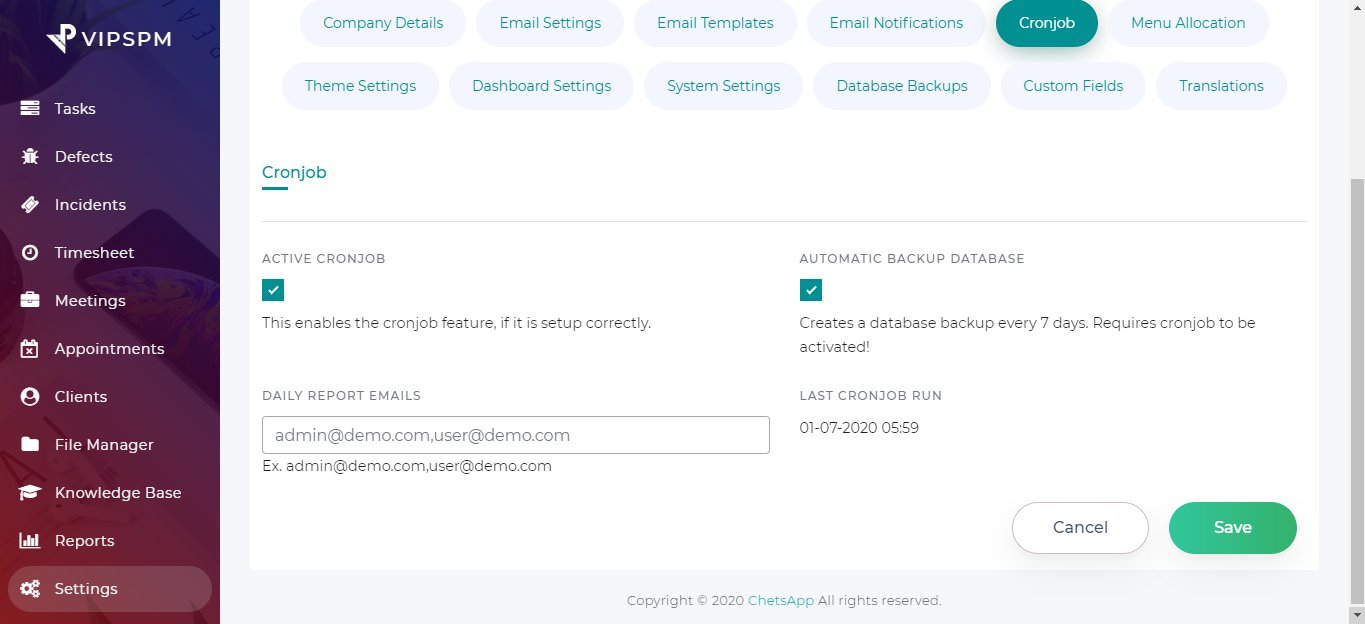
Task: Click the Save button
Action: click(1232, 527)
